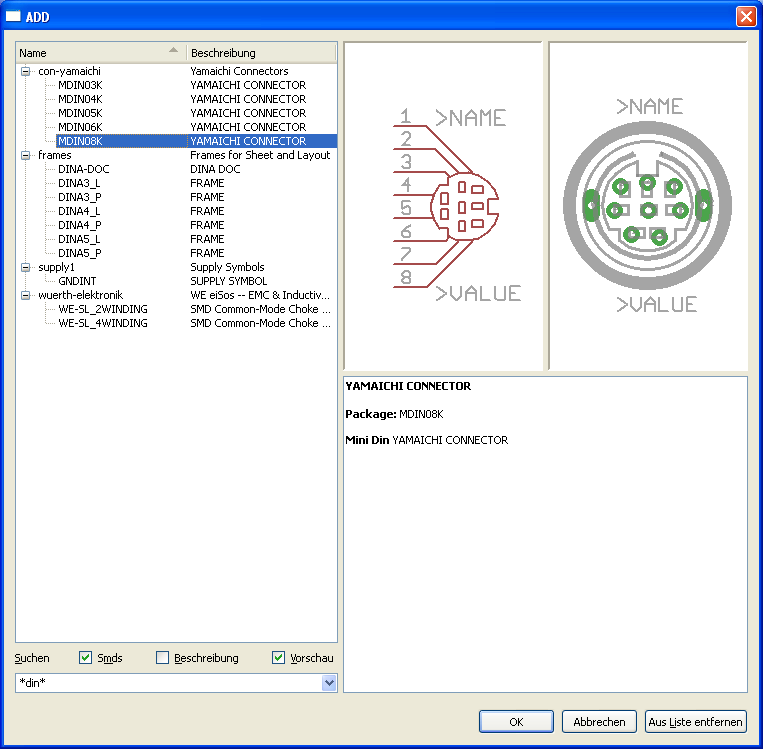Click the 'Supply Symbols' description text
This screenshot has height=749, width=763.
pos(227,268)
